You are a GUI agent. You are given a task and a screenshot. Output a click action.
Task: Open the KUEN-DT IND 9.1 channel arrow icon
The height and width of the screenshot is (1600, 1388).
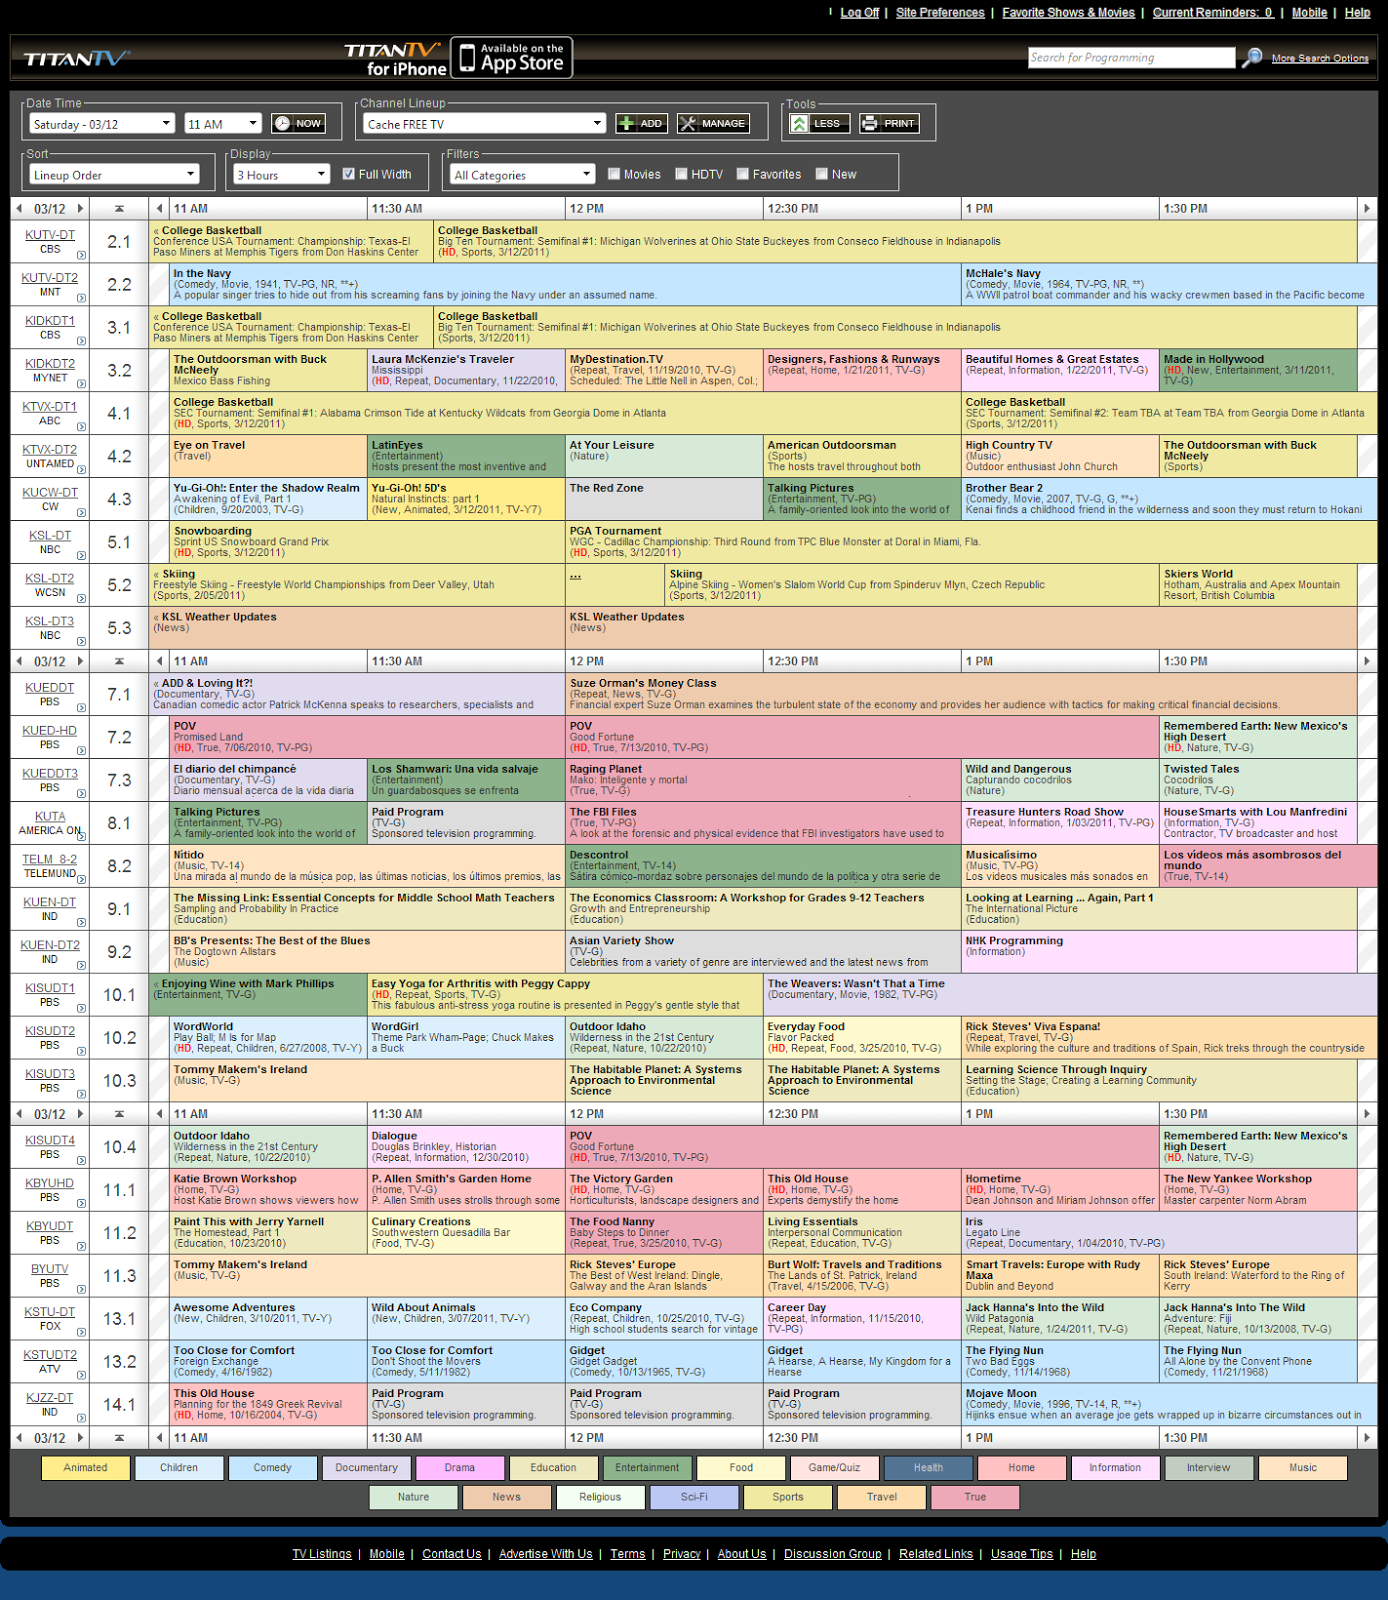(81, 923)
